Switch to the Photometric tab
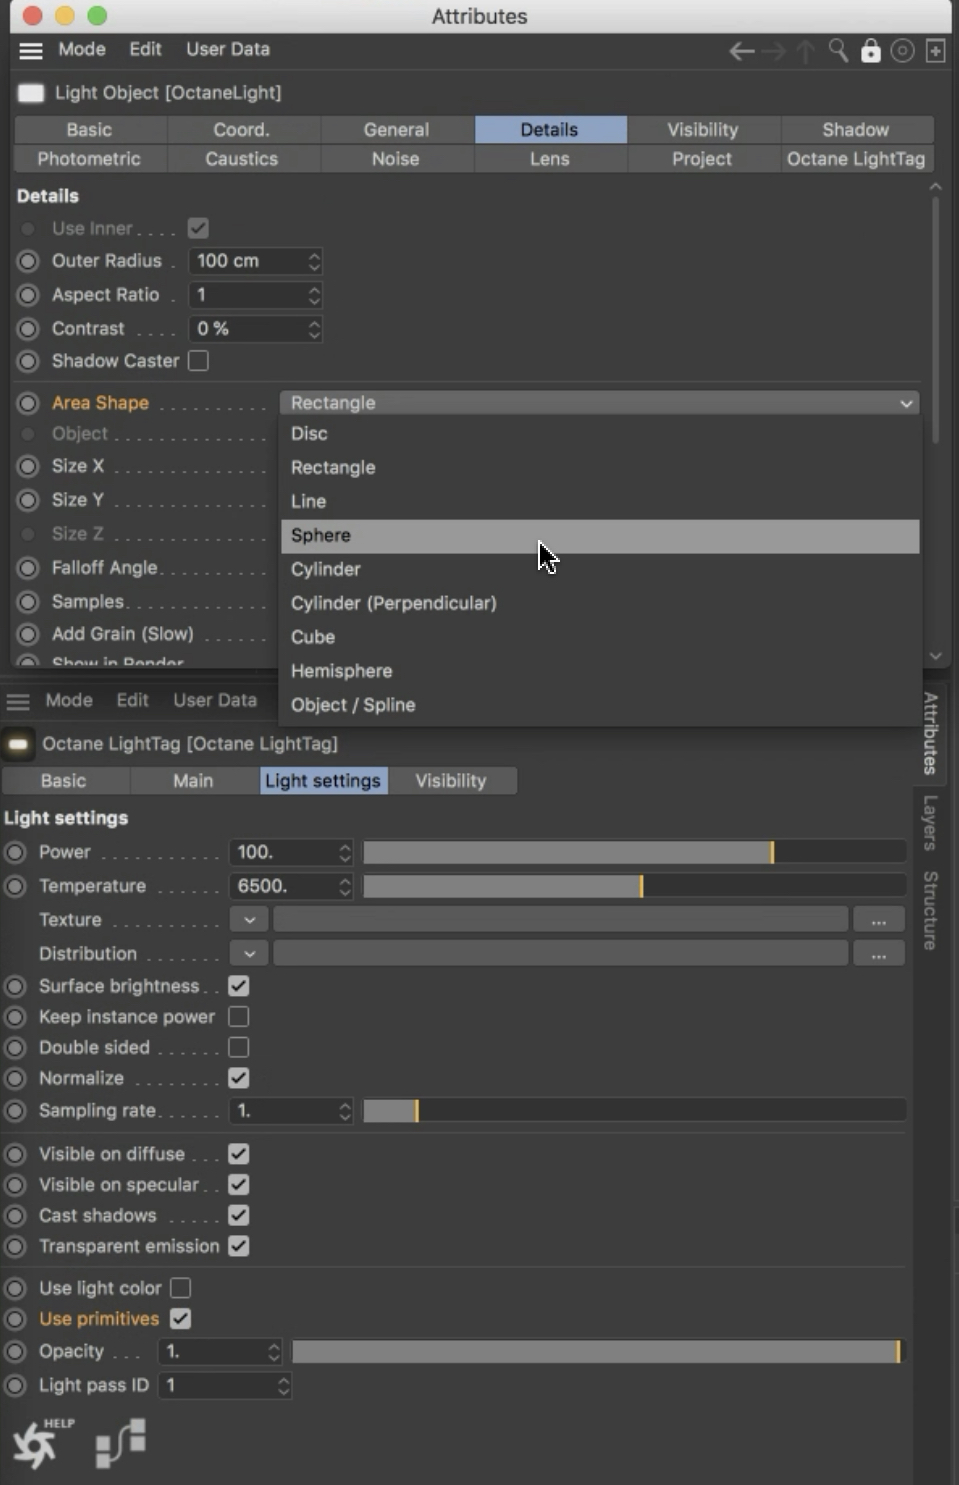 pos(89,159)
